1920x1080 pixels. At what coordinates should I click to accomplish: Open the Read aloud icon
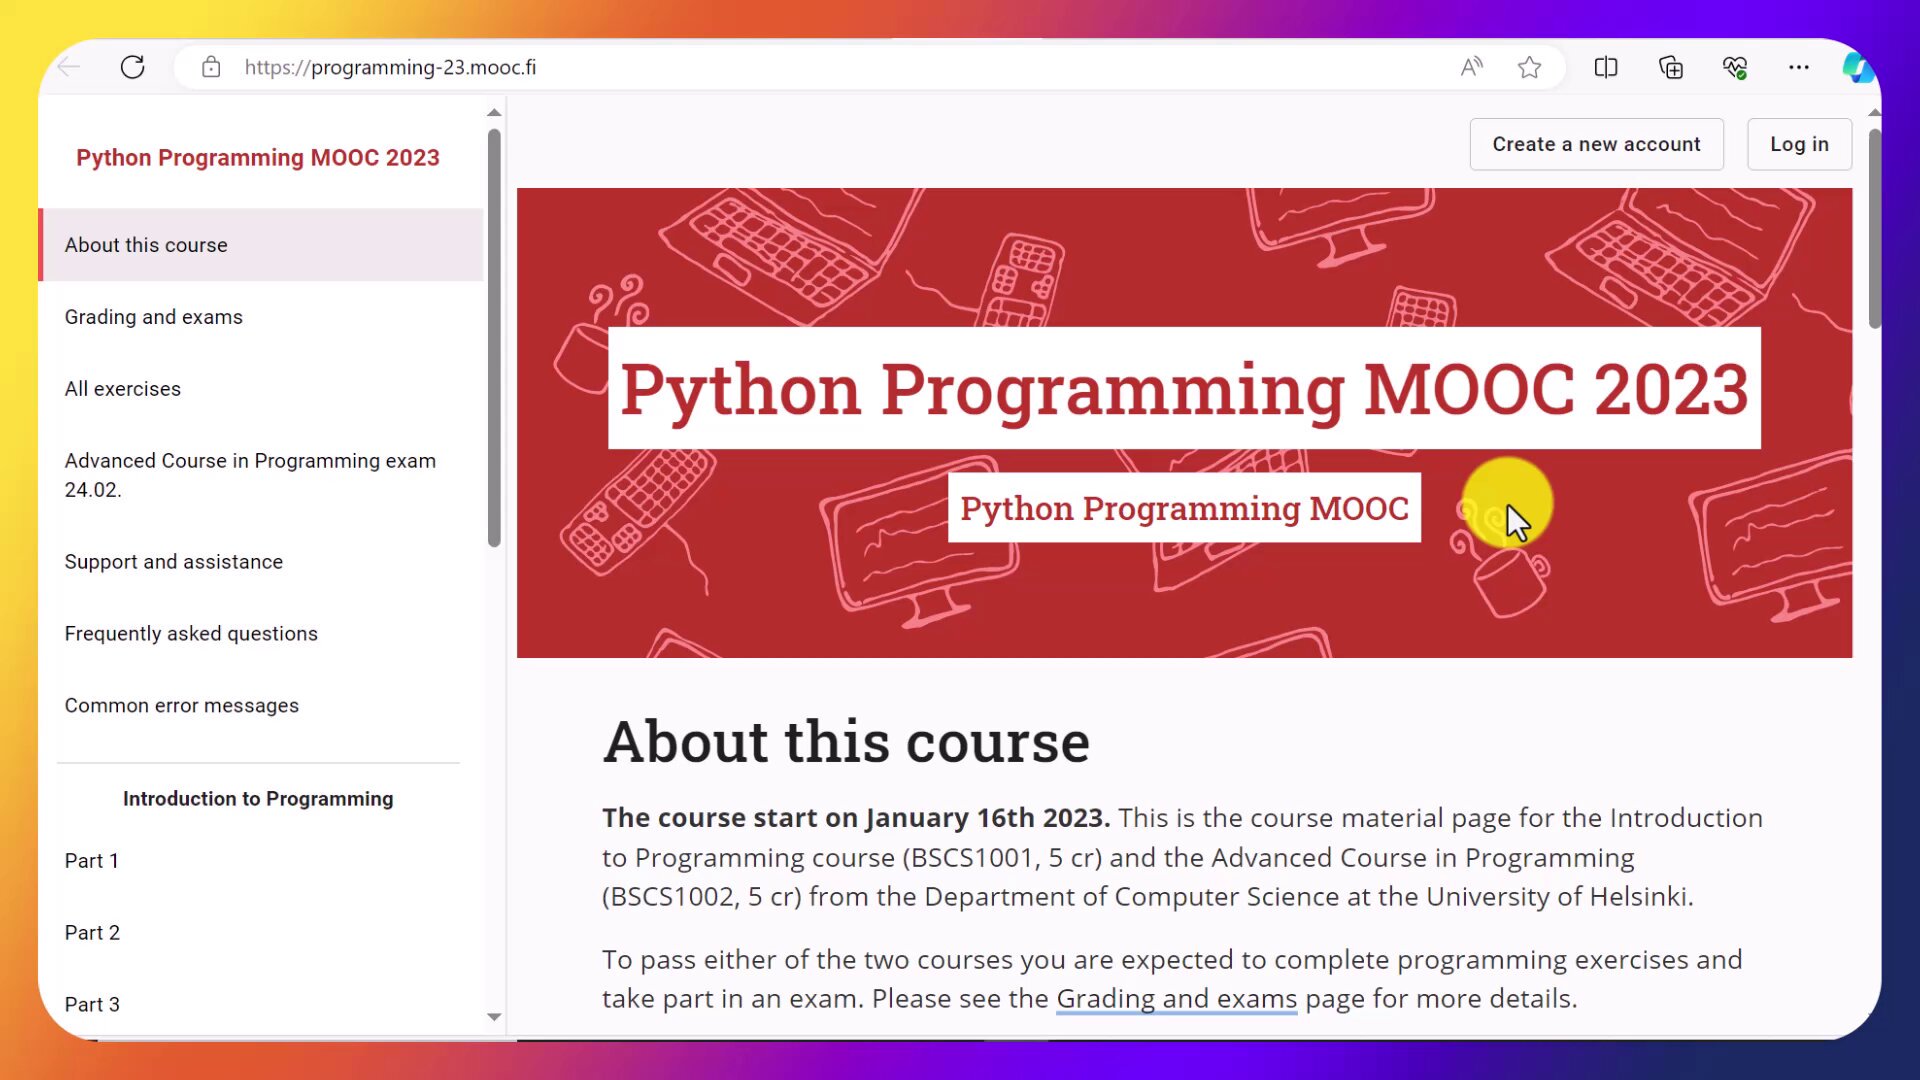(x=1471, y=67)
